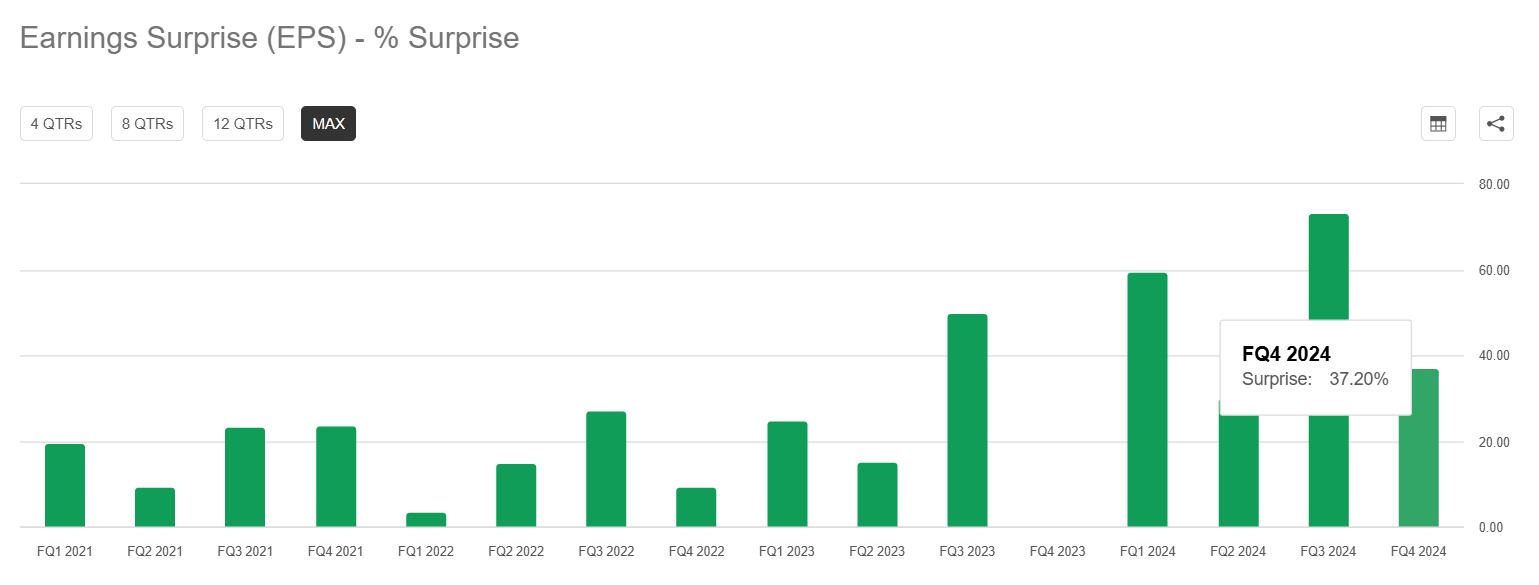Click the FQ1 2021 axis label

[64, 551]
